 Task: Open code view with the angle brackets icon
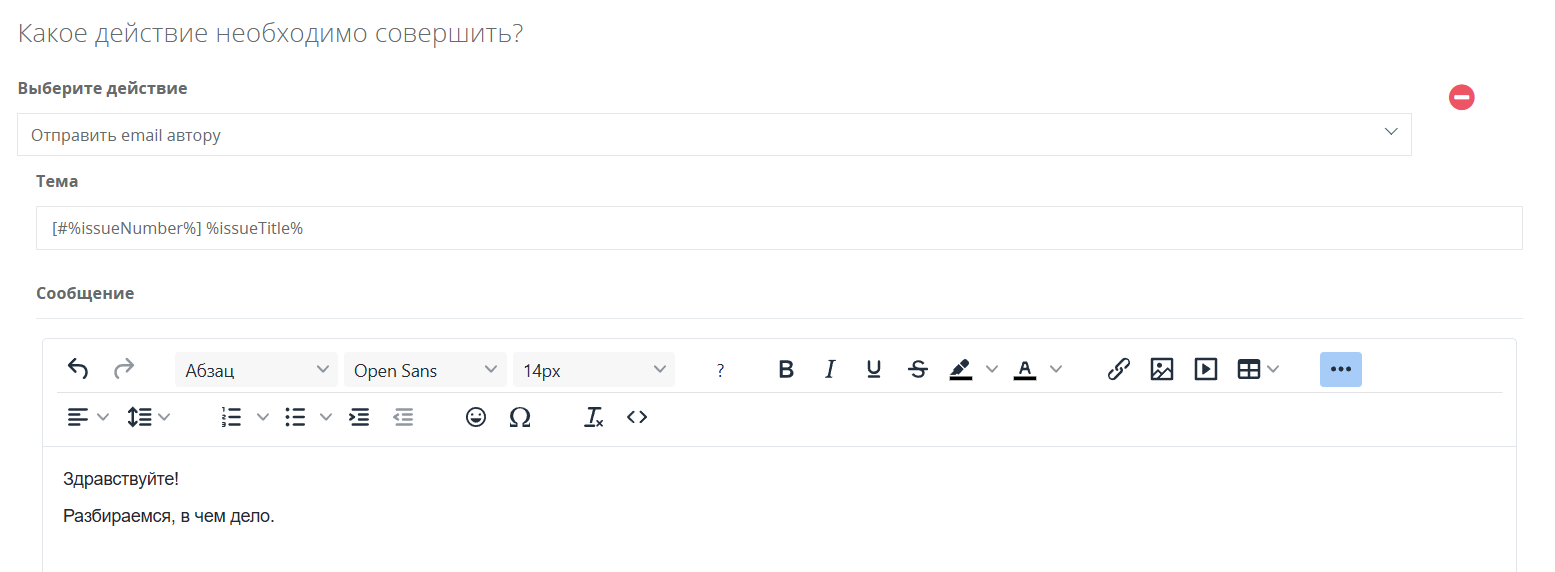pyautogui.click(x=637, y=417)
